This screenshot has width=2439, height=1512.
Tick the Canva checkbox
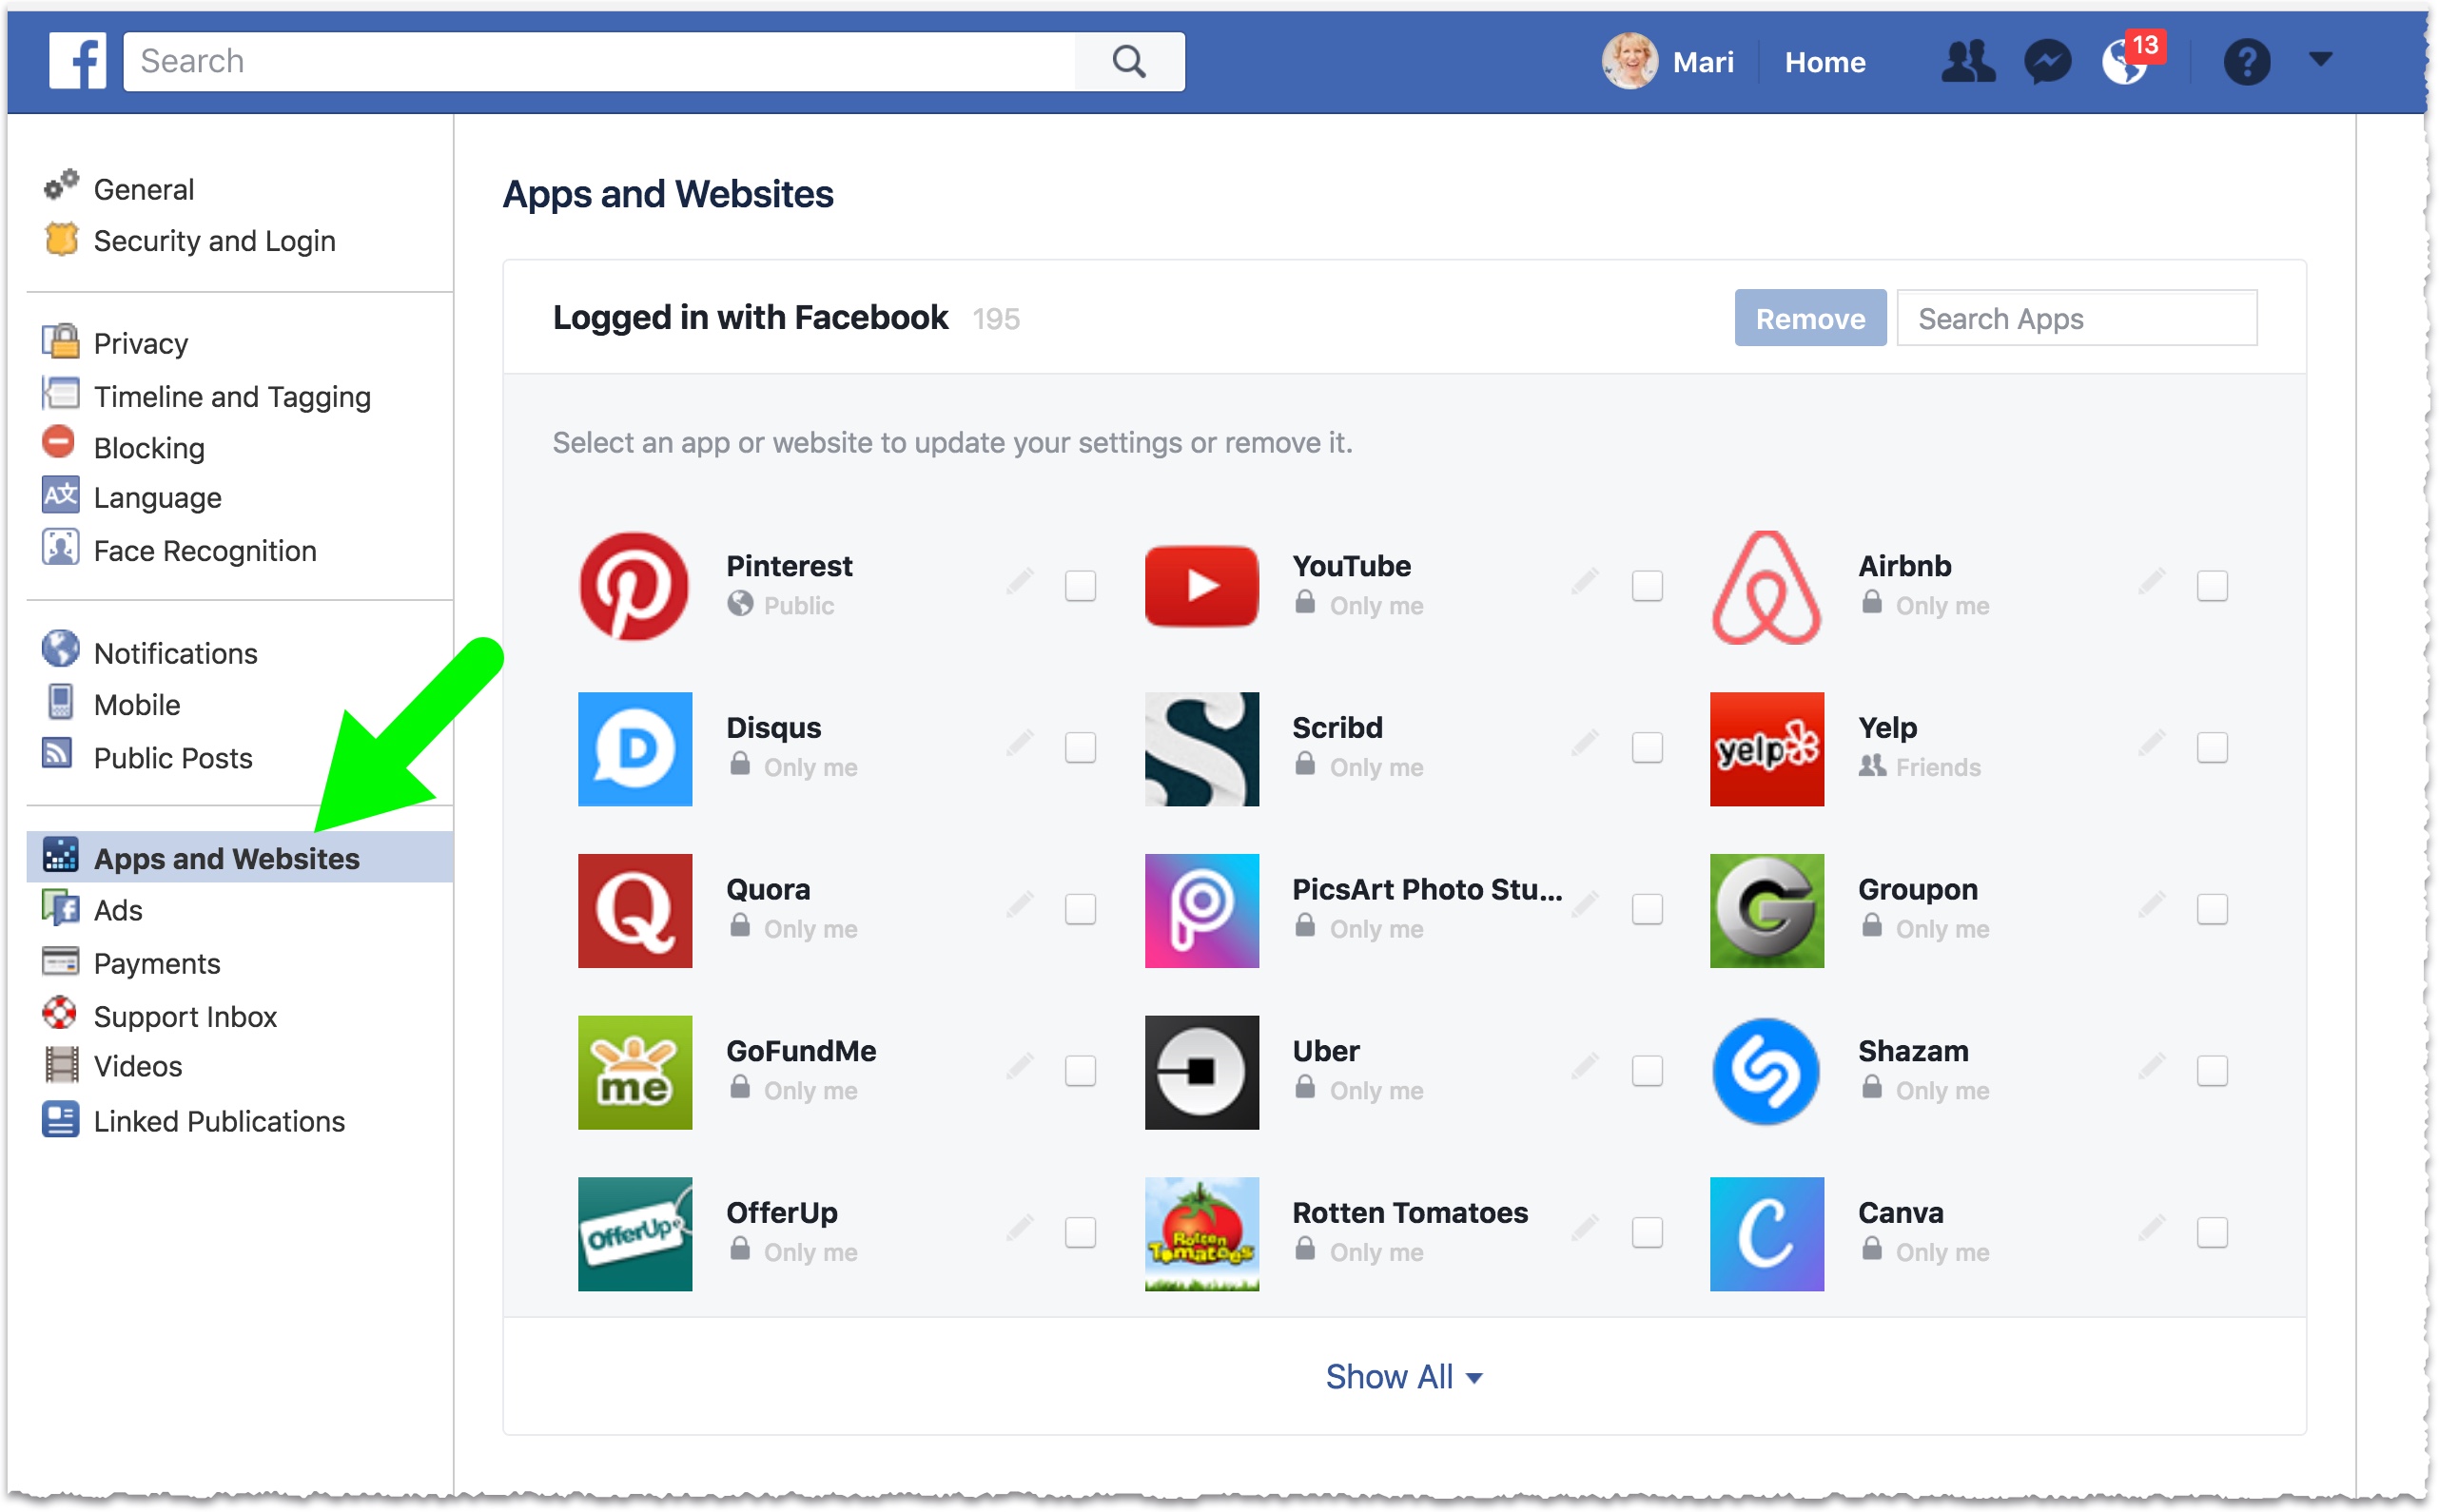(2212, 1232)
